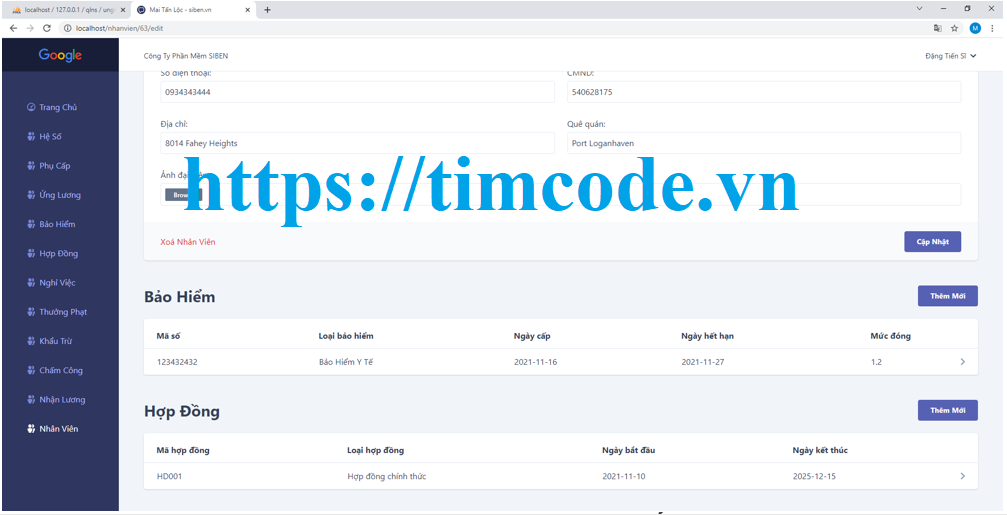
Task: Click the Khấu Trừ sidebar icon
Action: (x=31, y=341)
